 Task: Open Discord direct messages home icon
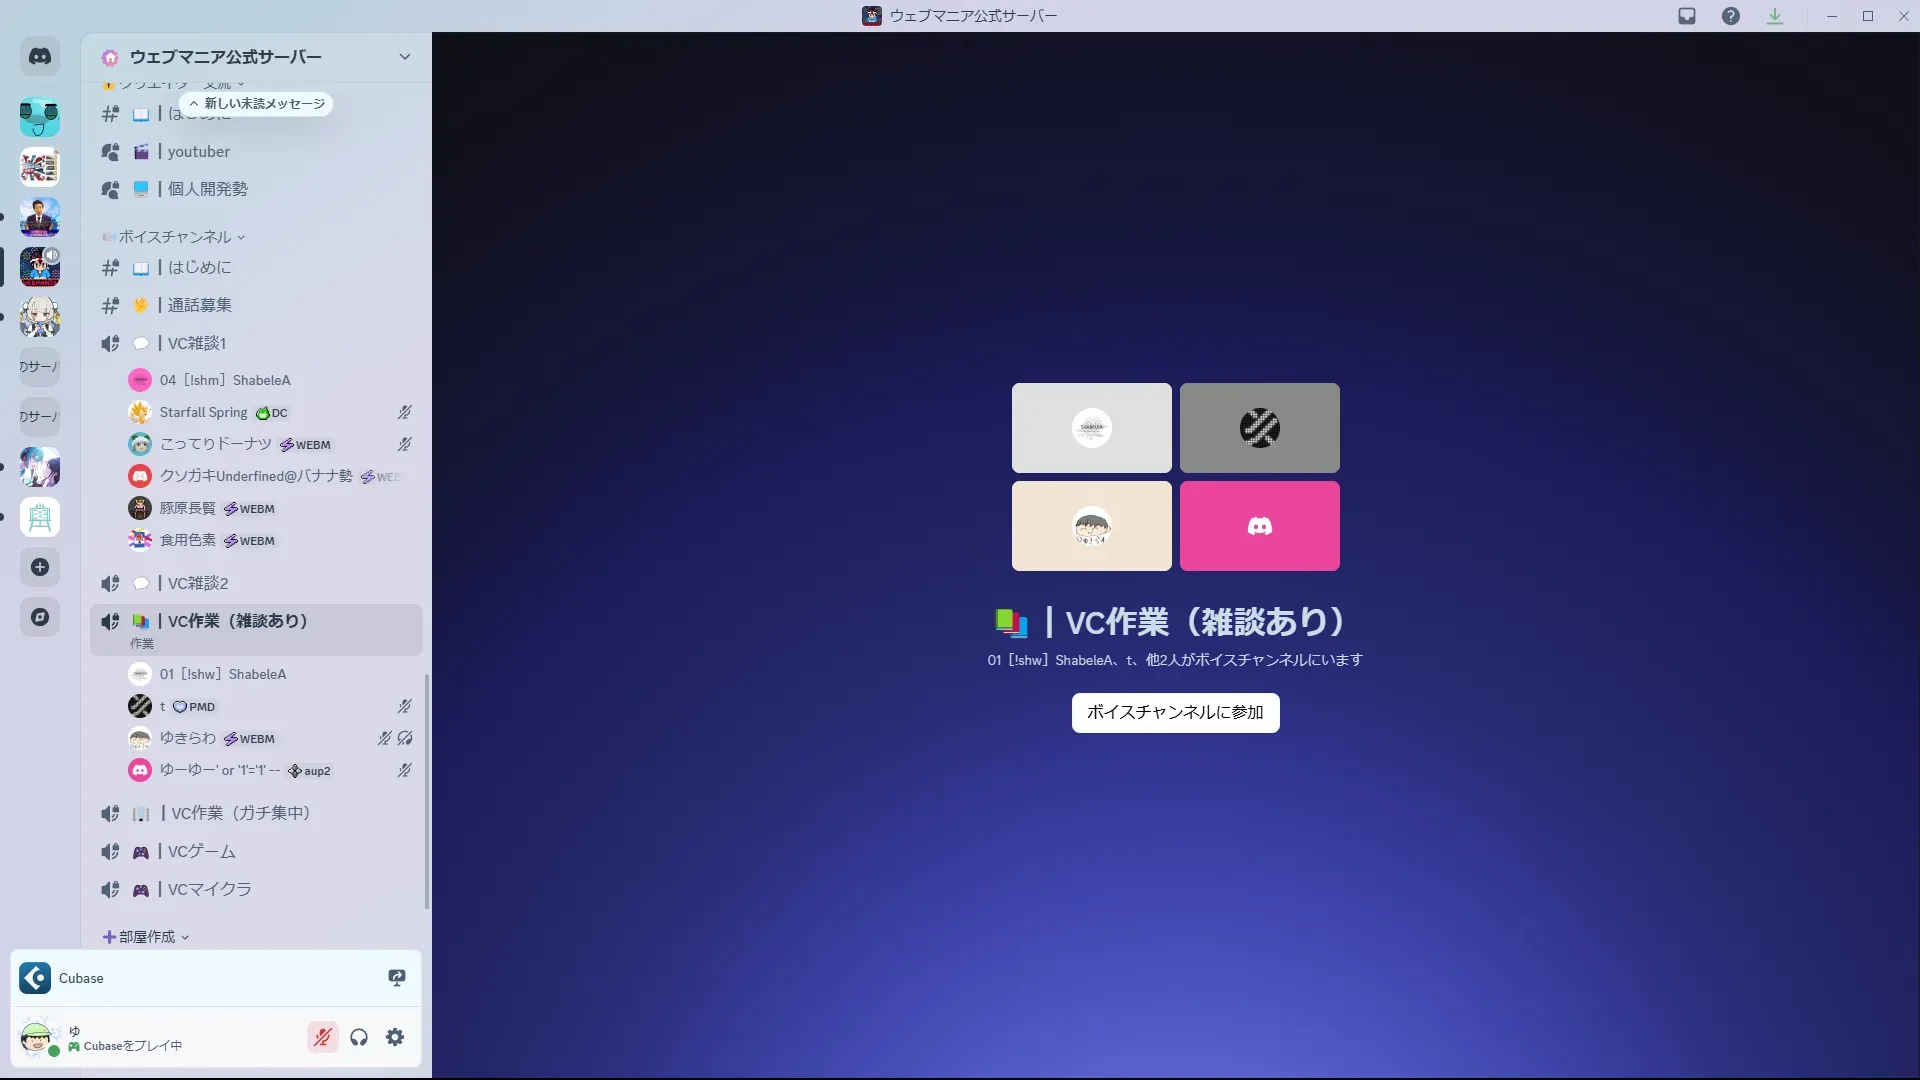(x=40, y=57)
